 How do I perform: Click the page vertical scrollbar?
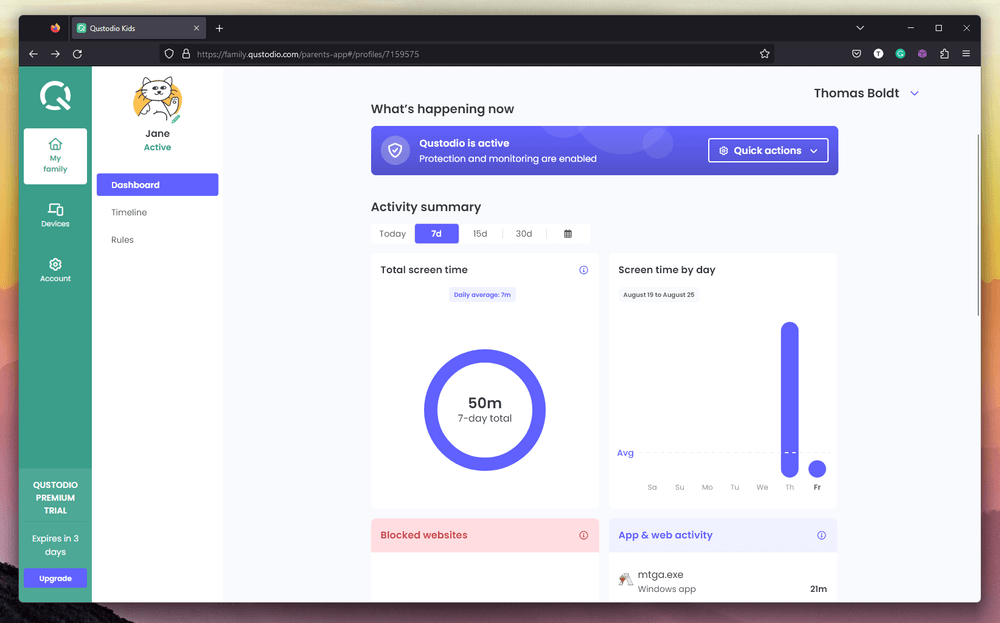[x=978, y=224]
